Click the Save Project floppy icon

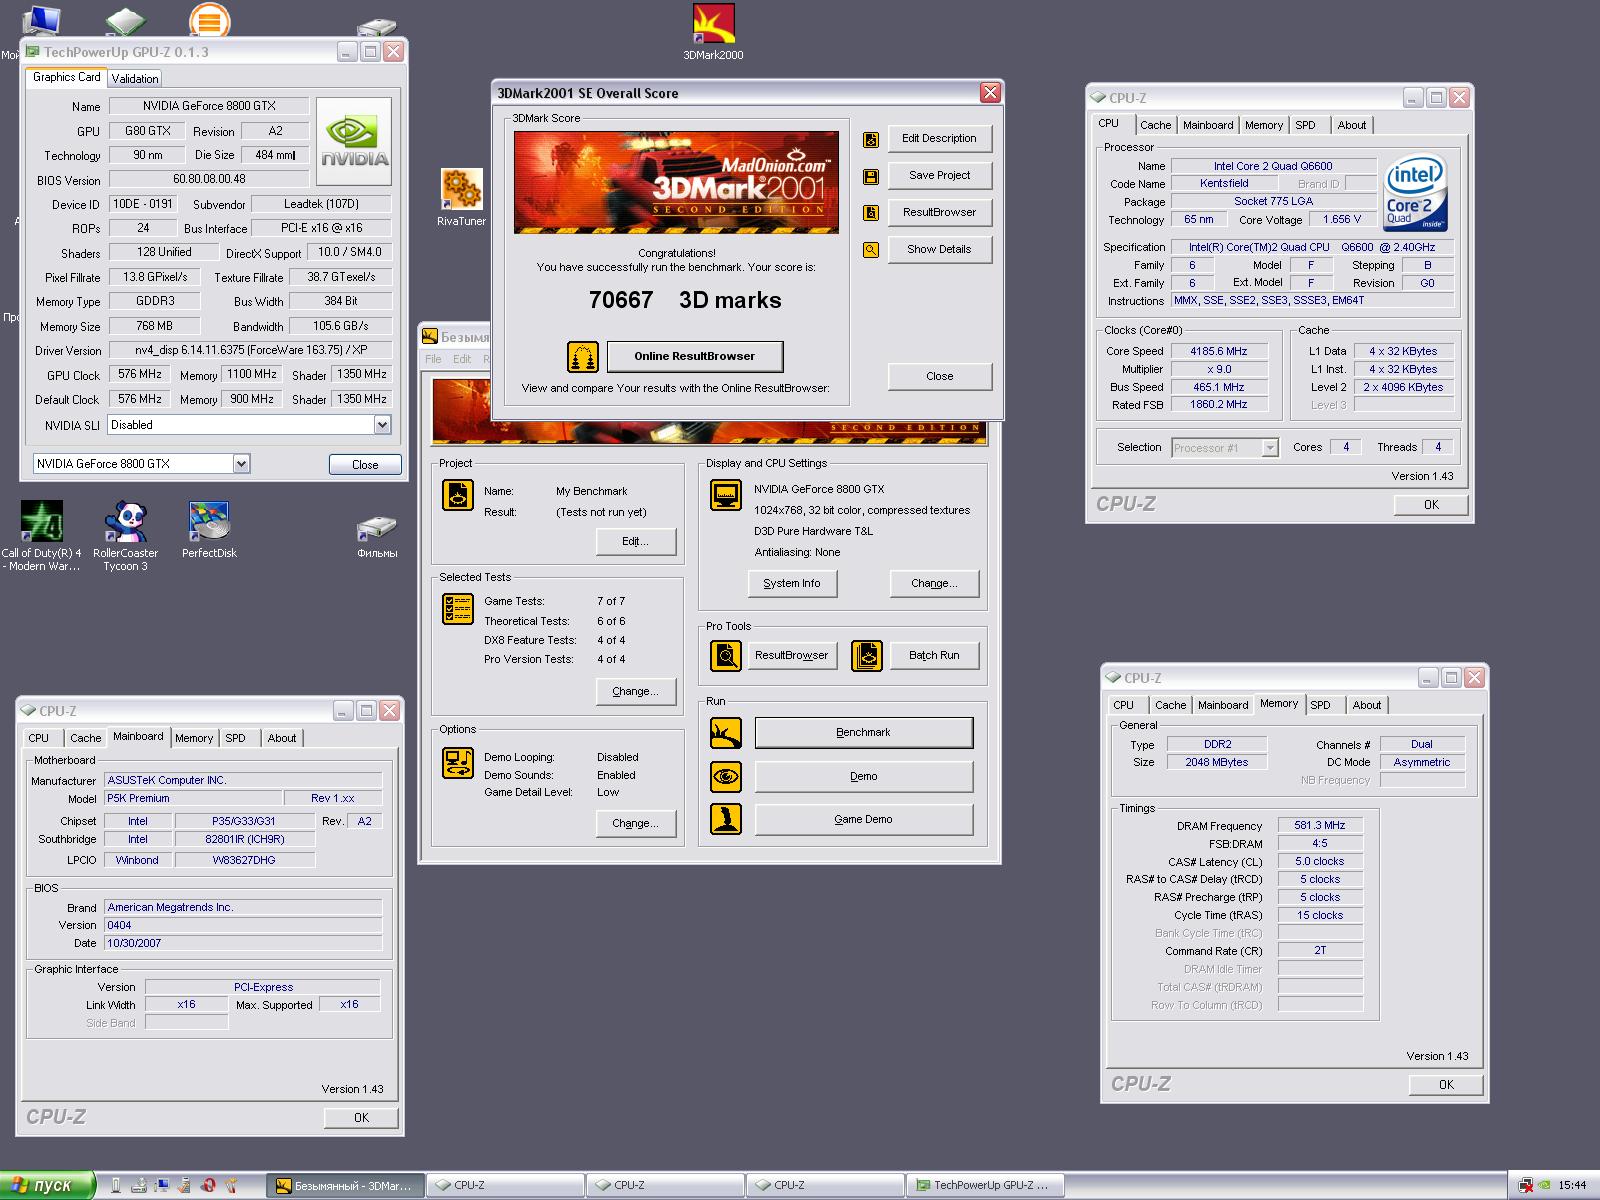pos(871,176)
